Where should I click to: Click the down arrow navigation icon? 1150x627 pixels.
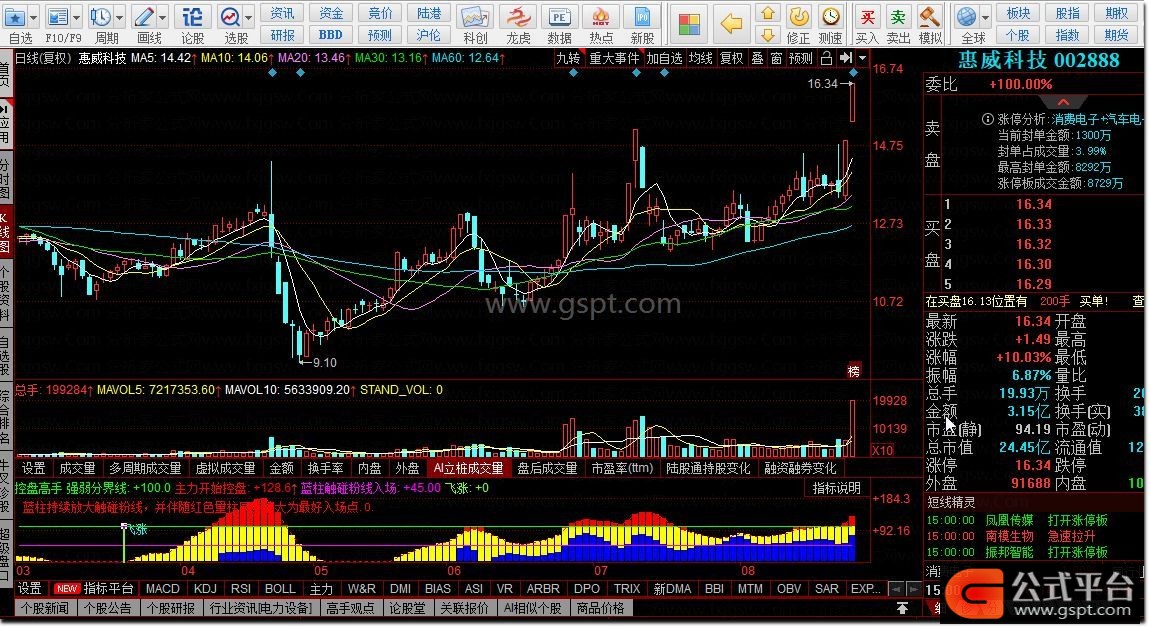(x=767, y=34)
